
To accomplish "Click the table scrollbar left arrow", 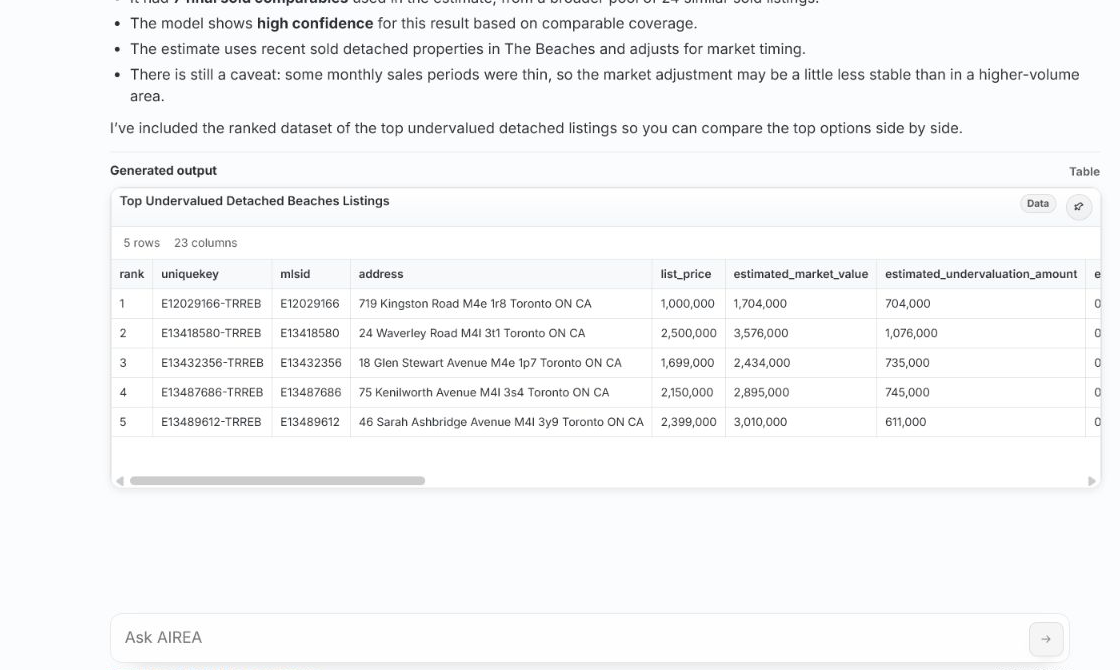I will pos(120,481).
